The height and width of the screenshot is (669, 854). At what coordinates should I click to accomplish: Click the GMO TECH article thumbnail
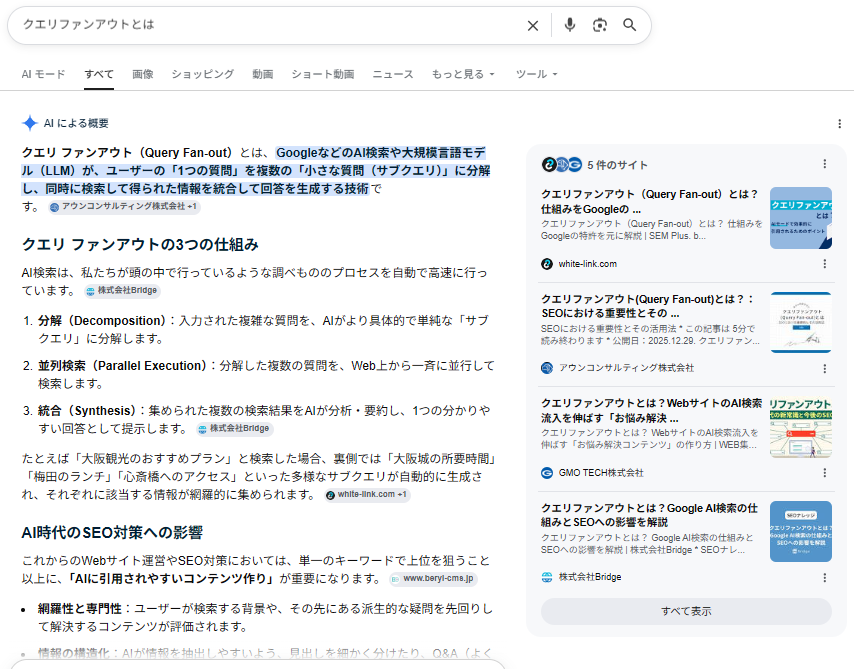801,427
